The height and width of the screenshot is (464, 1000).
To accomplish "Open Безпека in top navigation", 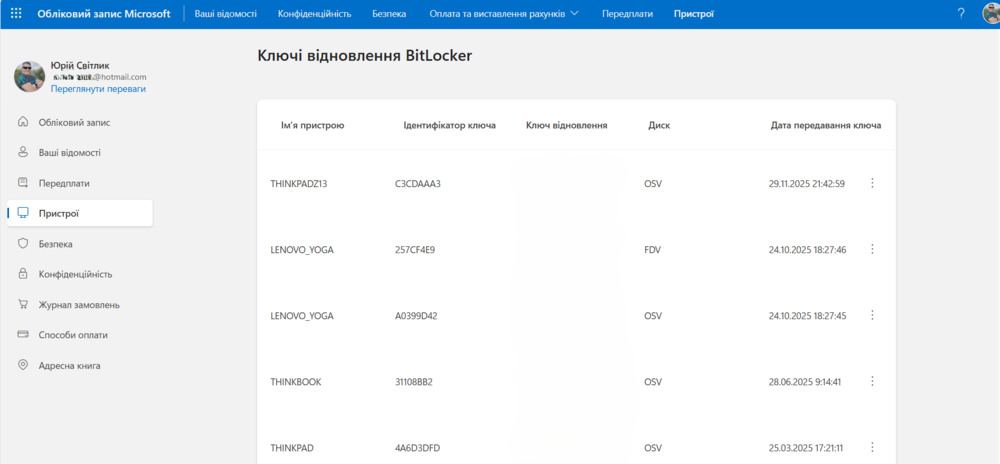I will coord(389,13).
